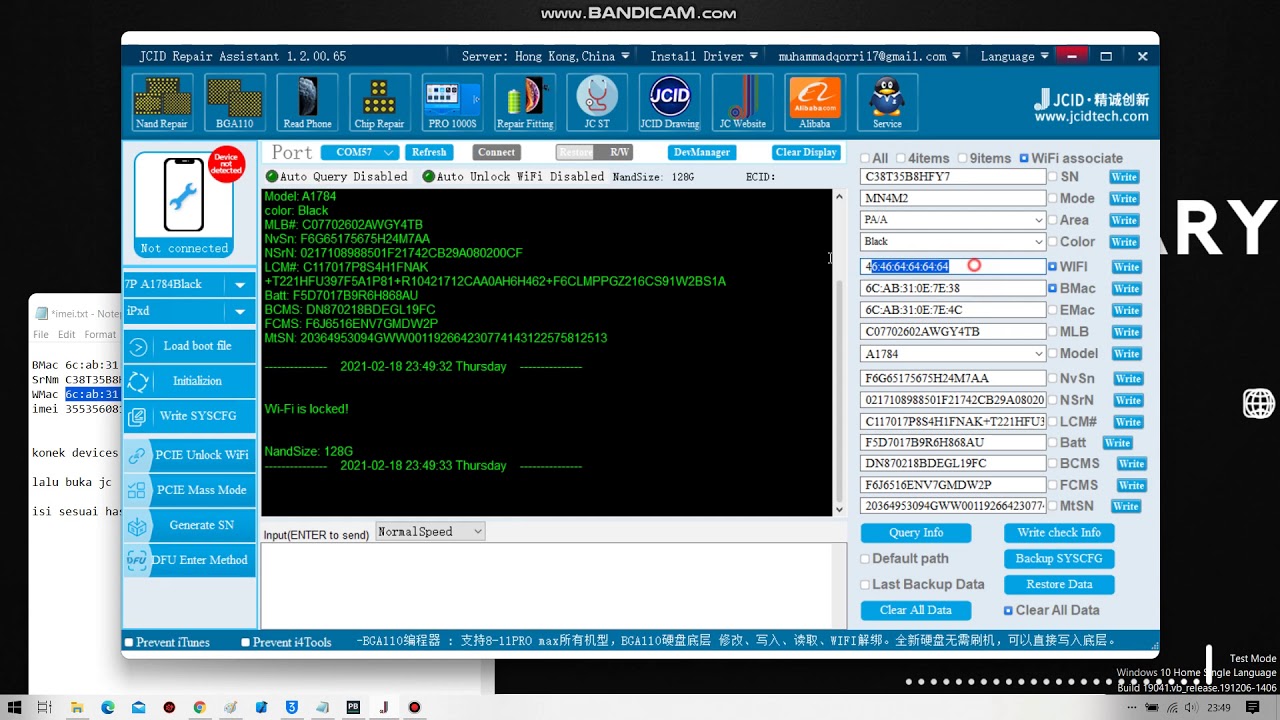The height and width of the screenshot is (720, 1280).
Task: Check the 9items option
Action: (x=962, y=159)
